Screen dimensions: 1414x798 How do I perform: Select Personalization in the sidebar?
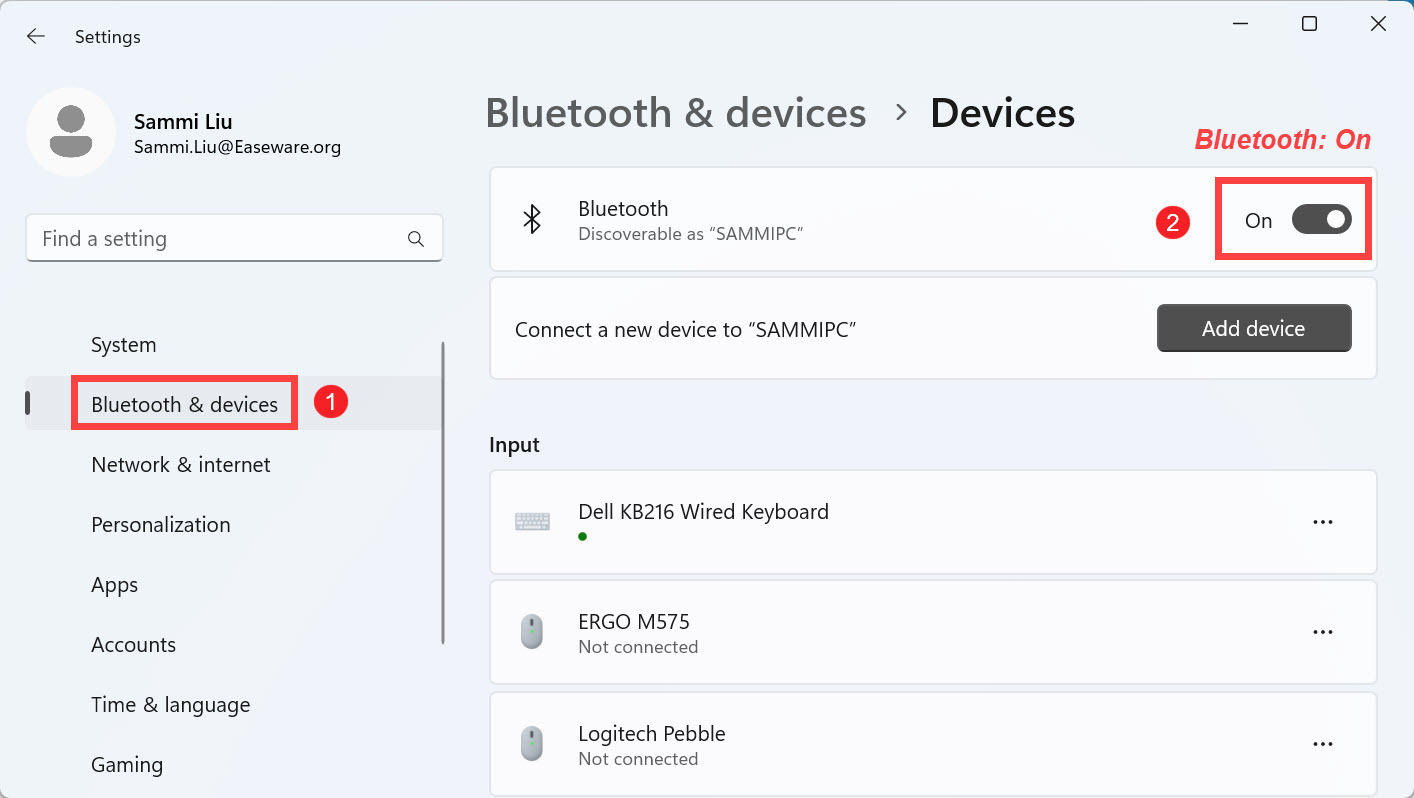[160, 524]
